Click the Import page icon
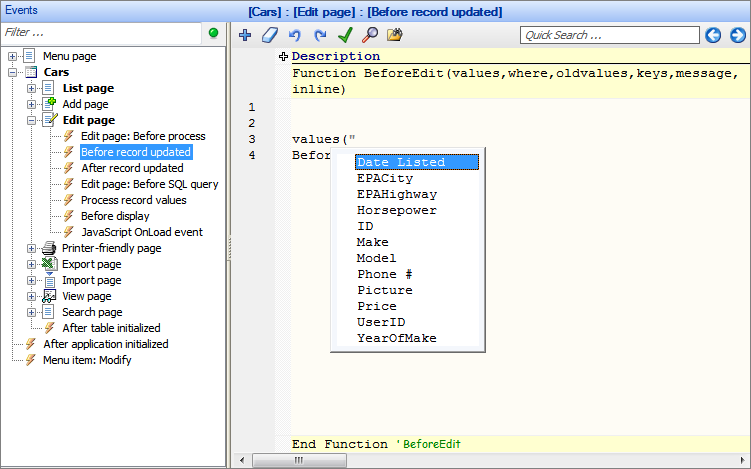Viewport: 751px width, 469px height. click(49, 280)
